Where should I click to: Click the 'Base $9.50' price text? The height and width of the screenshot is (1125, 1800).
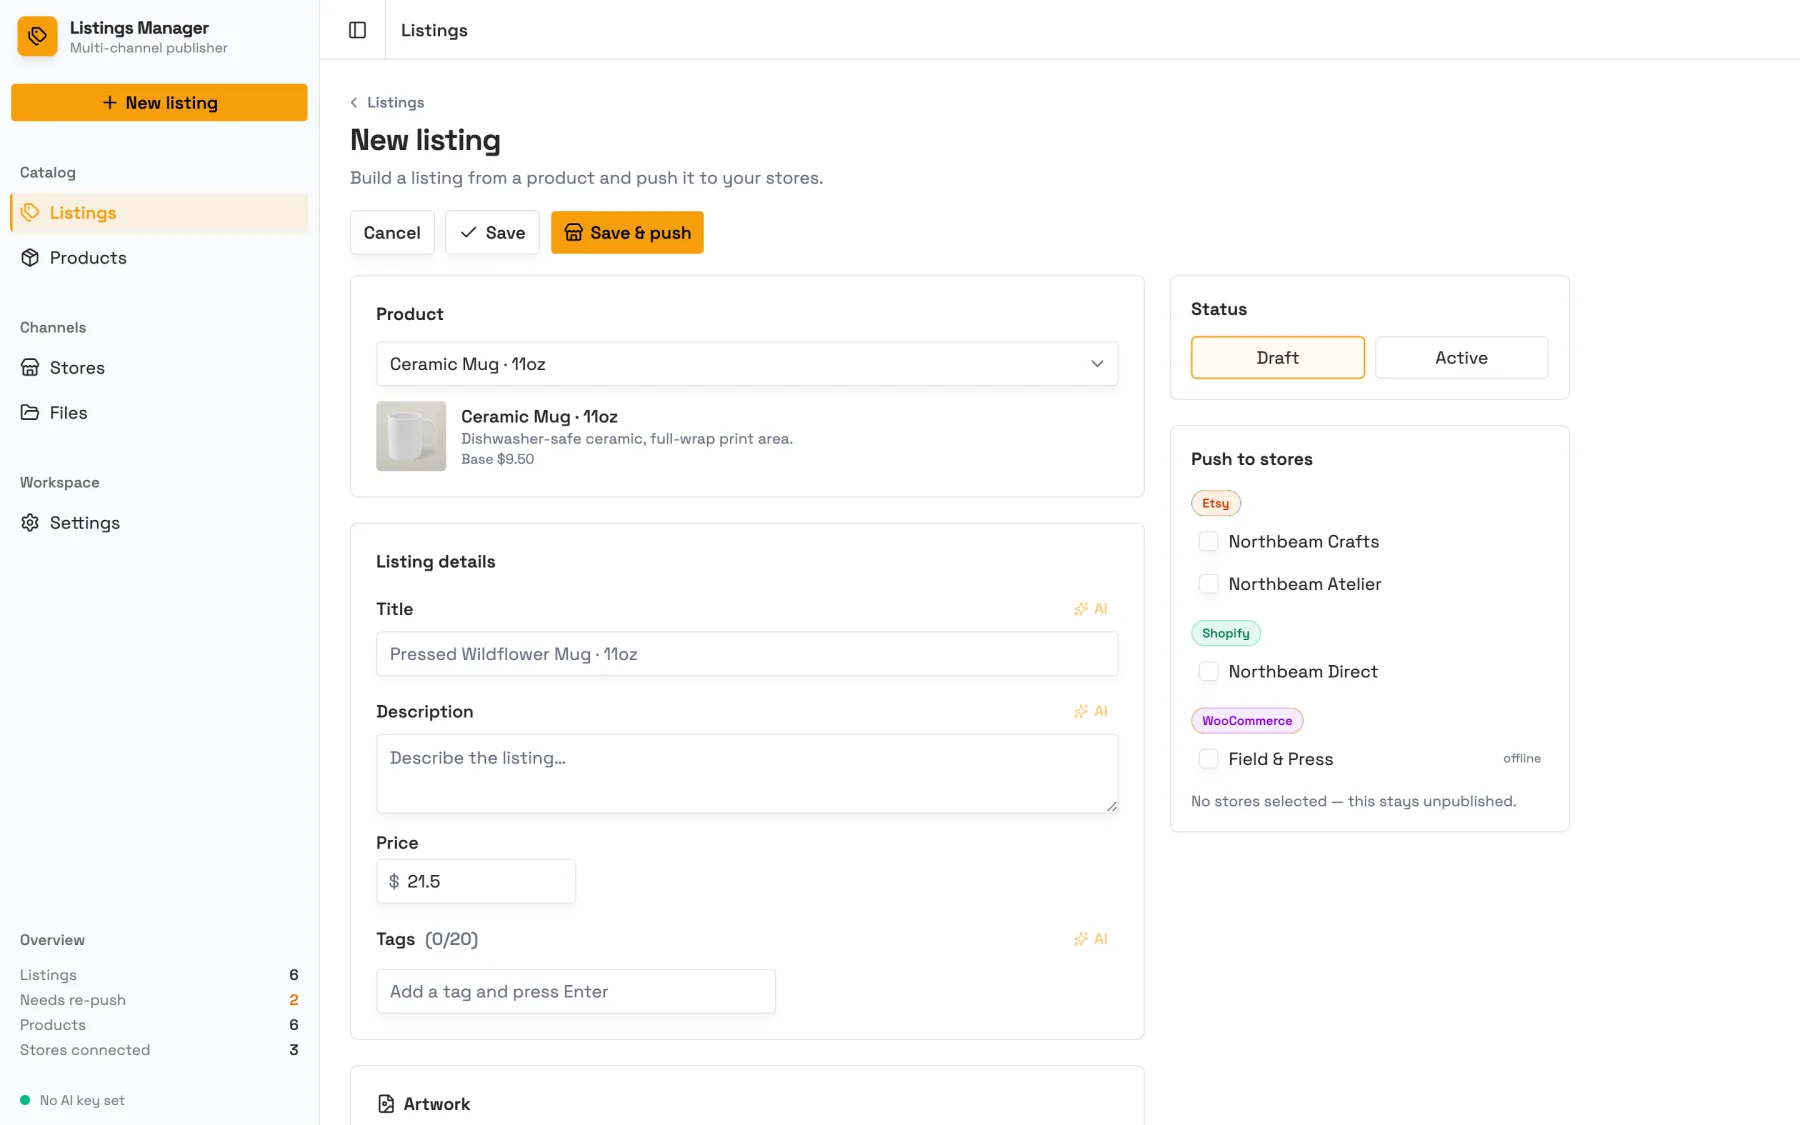point(497,459)
